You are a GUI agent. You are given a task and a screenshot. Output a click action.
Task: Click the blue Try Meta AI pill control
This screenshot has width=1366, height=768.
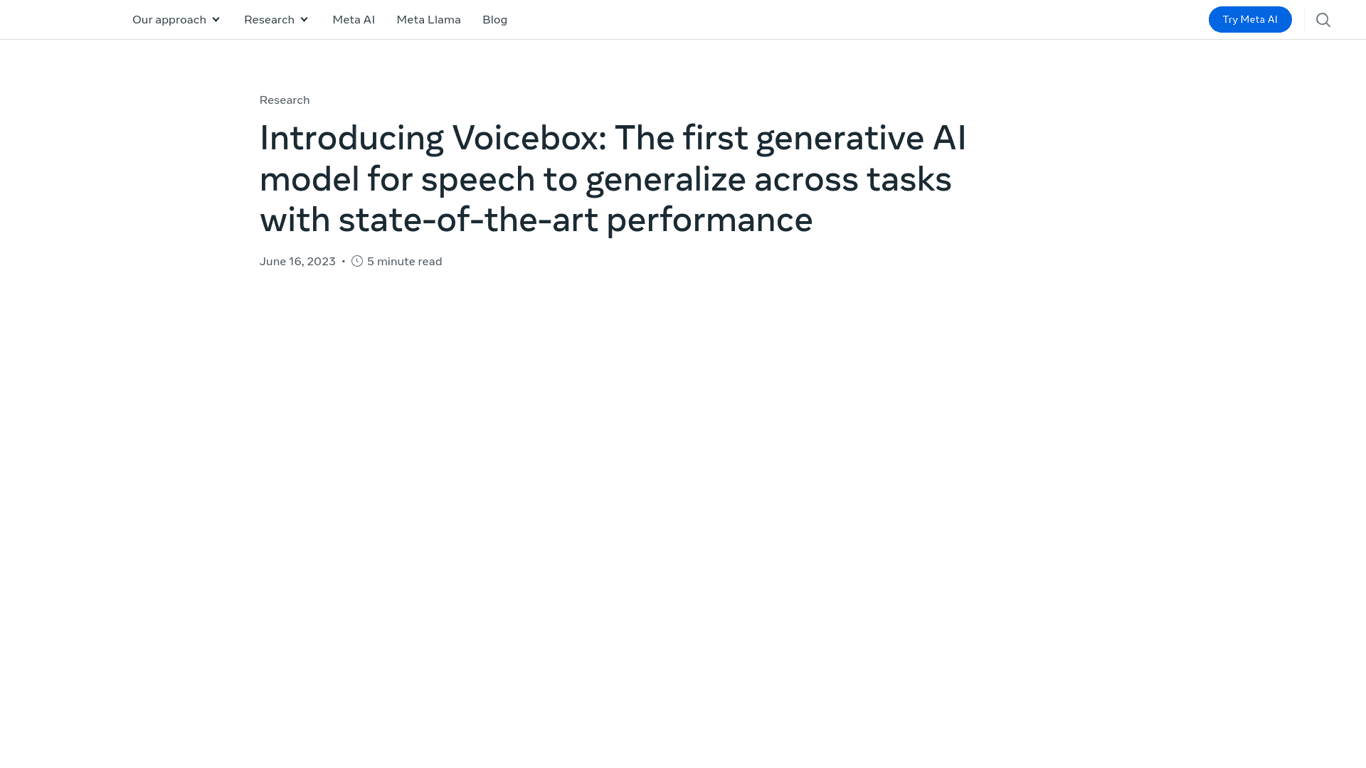click(x=1249, y=19)
